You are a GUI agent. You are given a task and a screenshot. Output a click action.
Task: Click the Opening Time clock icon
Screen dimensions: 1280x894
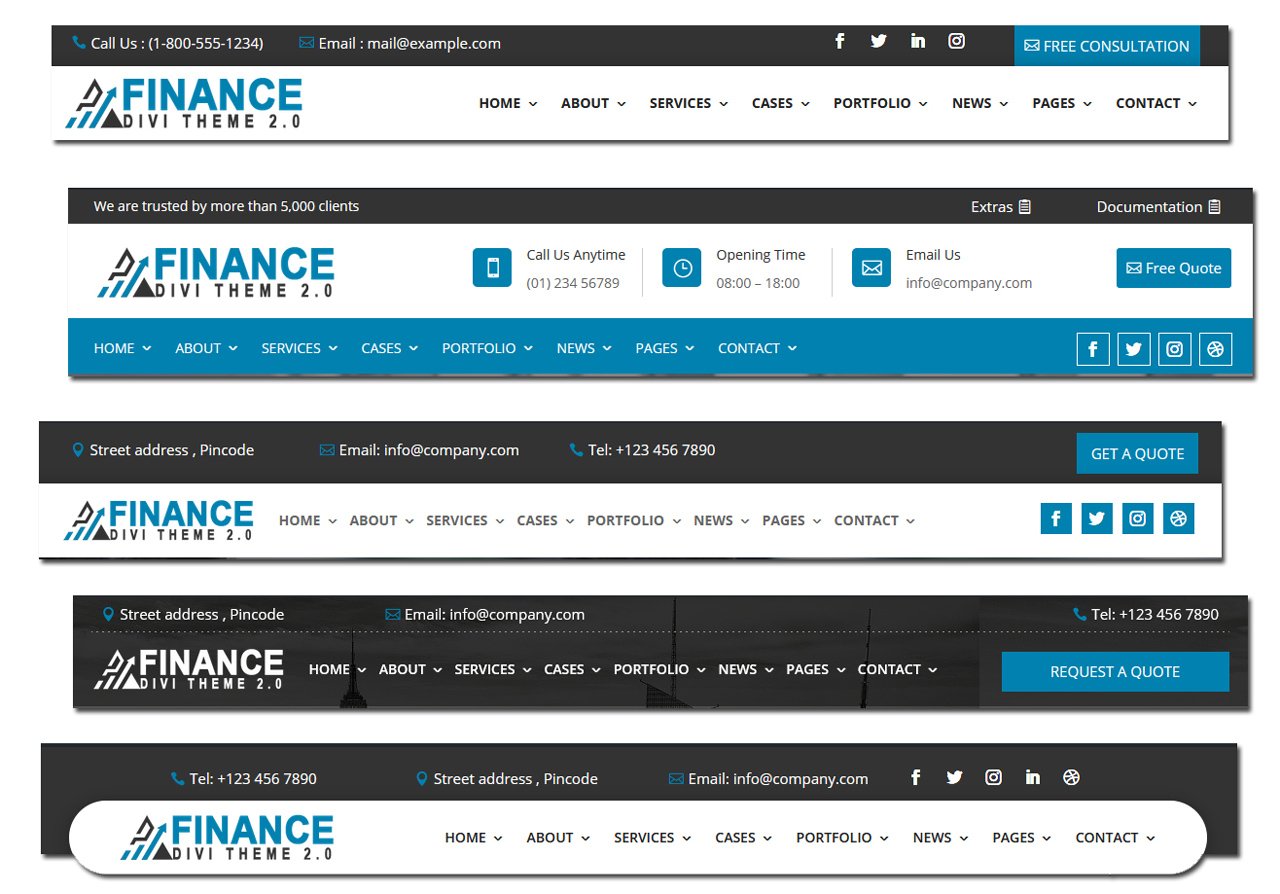click(x=682, y=268)
